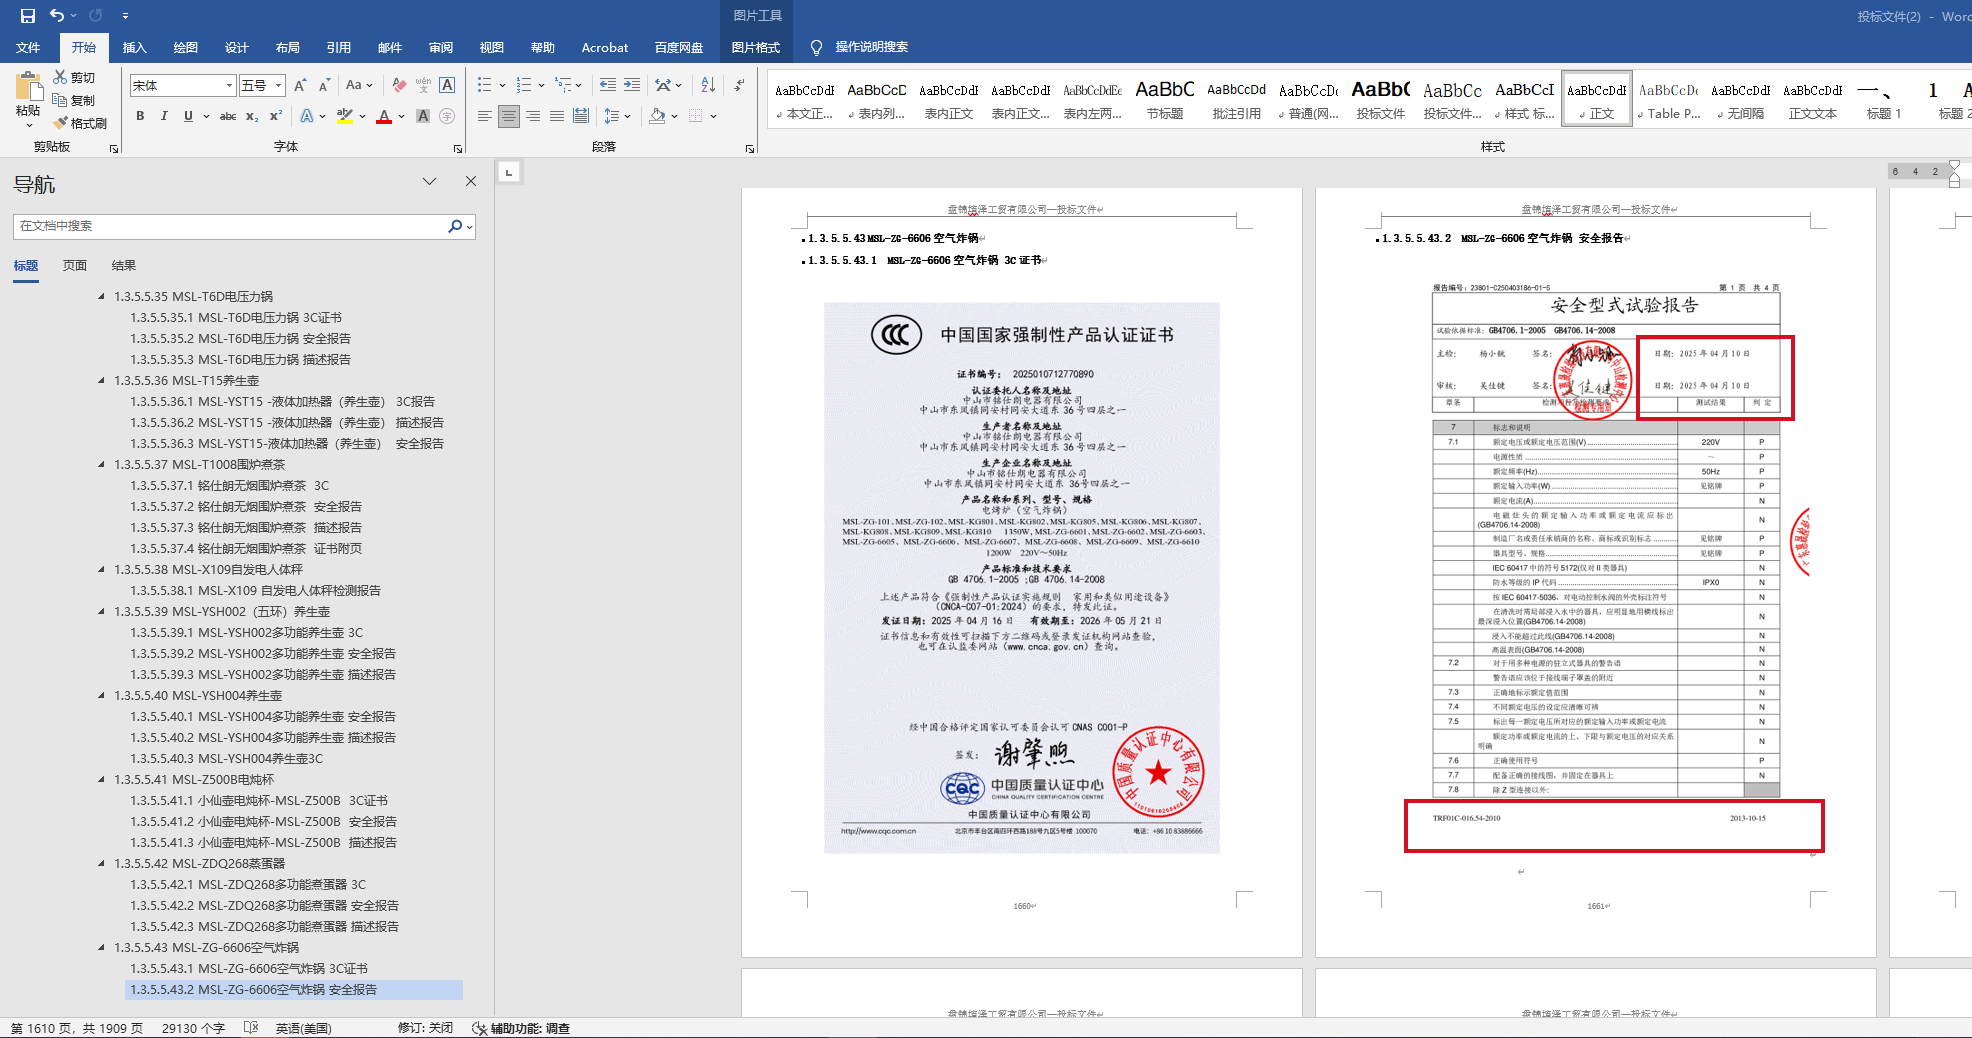1972x1038 pixels.
Task: Open heading 1.3.5.5.43.1 MSL-ZG-6606空气炸锅 3C证书
Action: pyautogui.click(x=249, y=969)
